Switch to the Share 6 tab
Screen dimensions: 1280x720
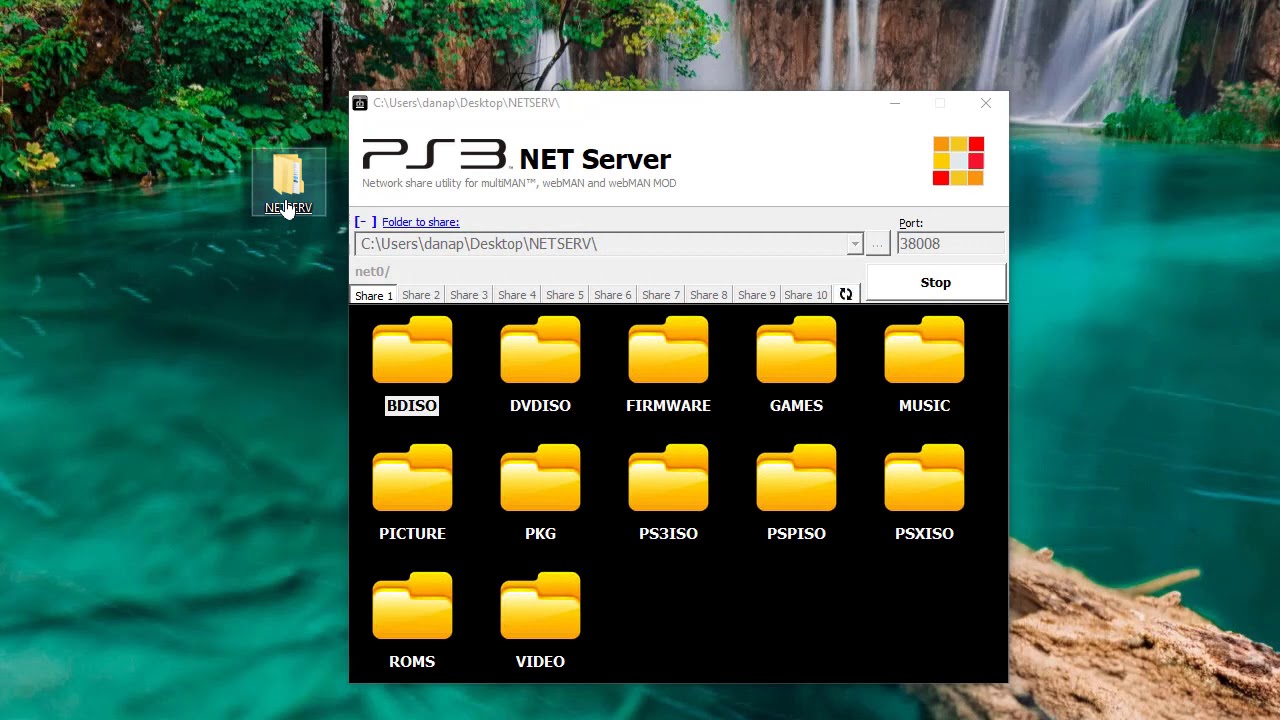613,295
